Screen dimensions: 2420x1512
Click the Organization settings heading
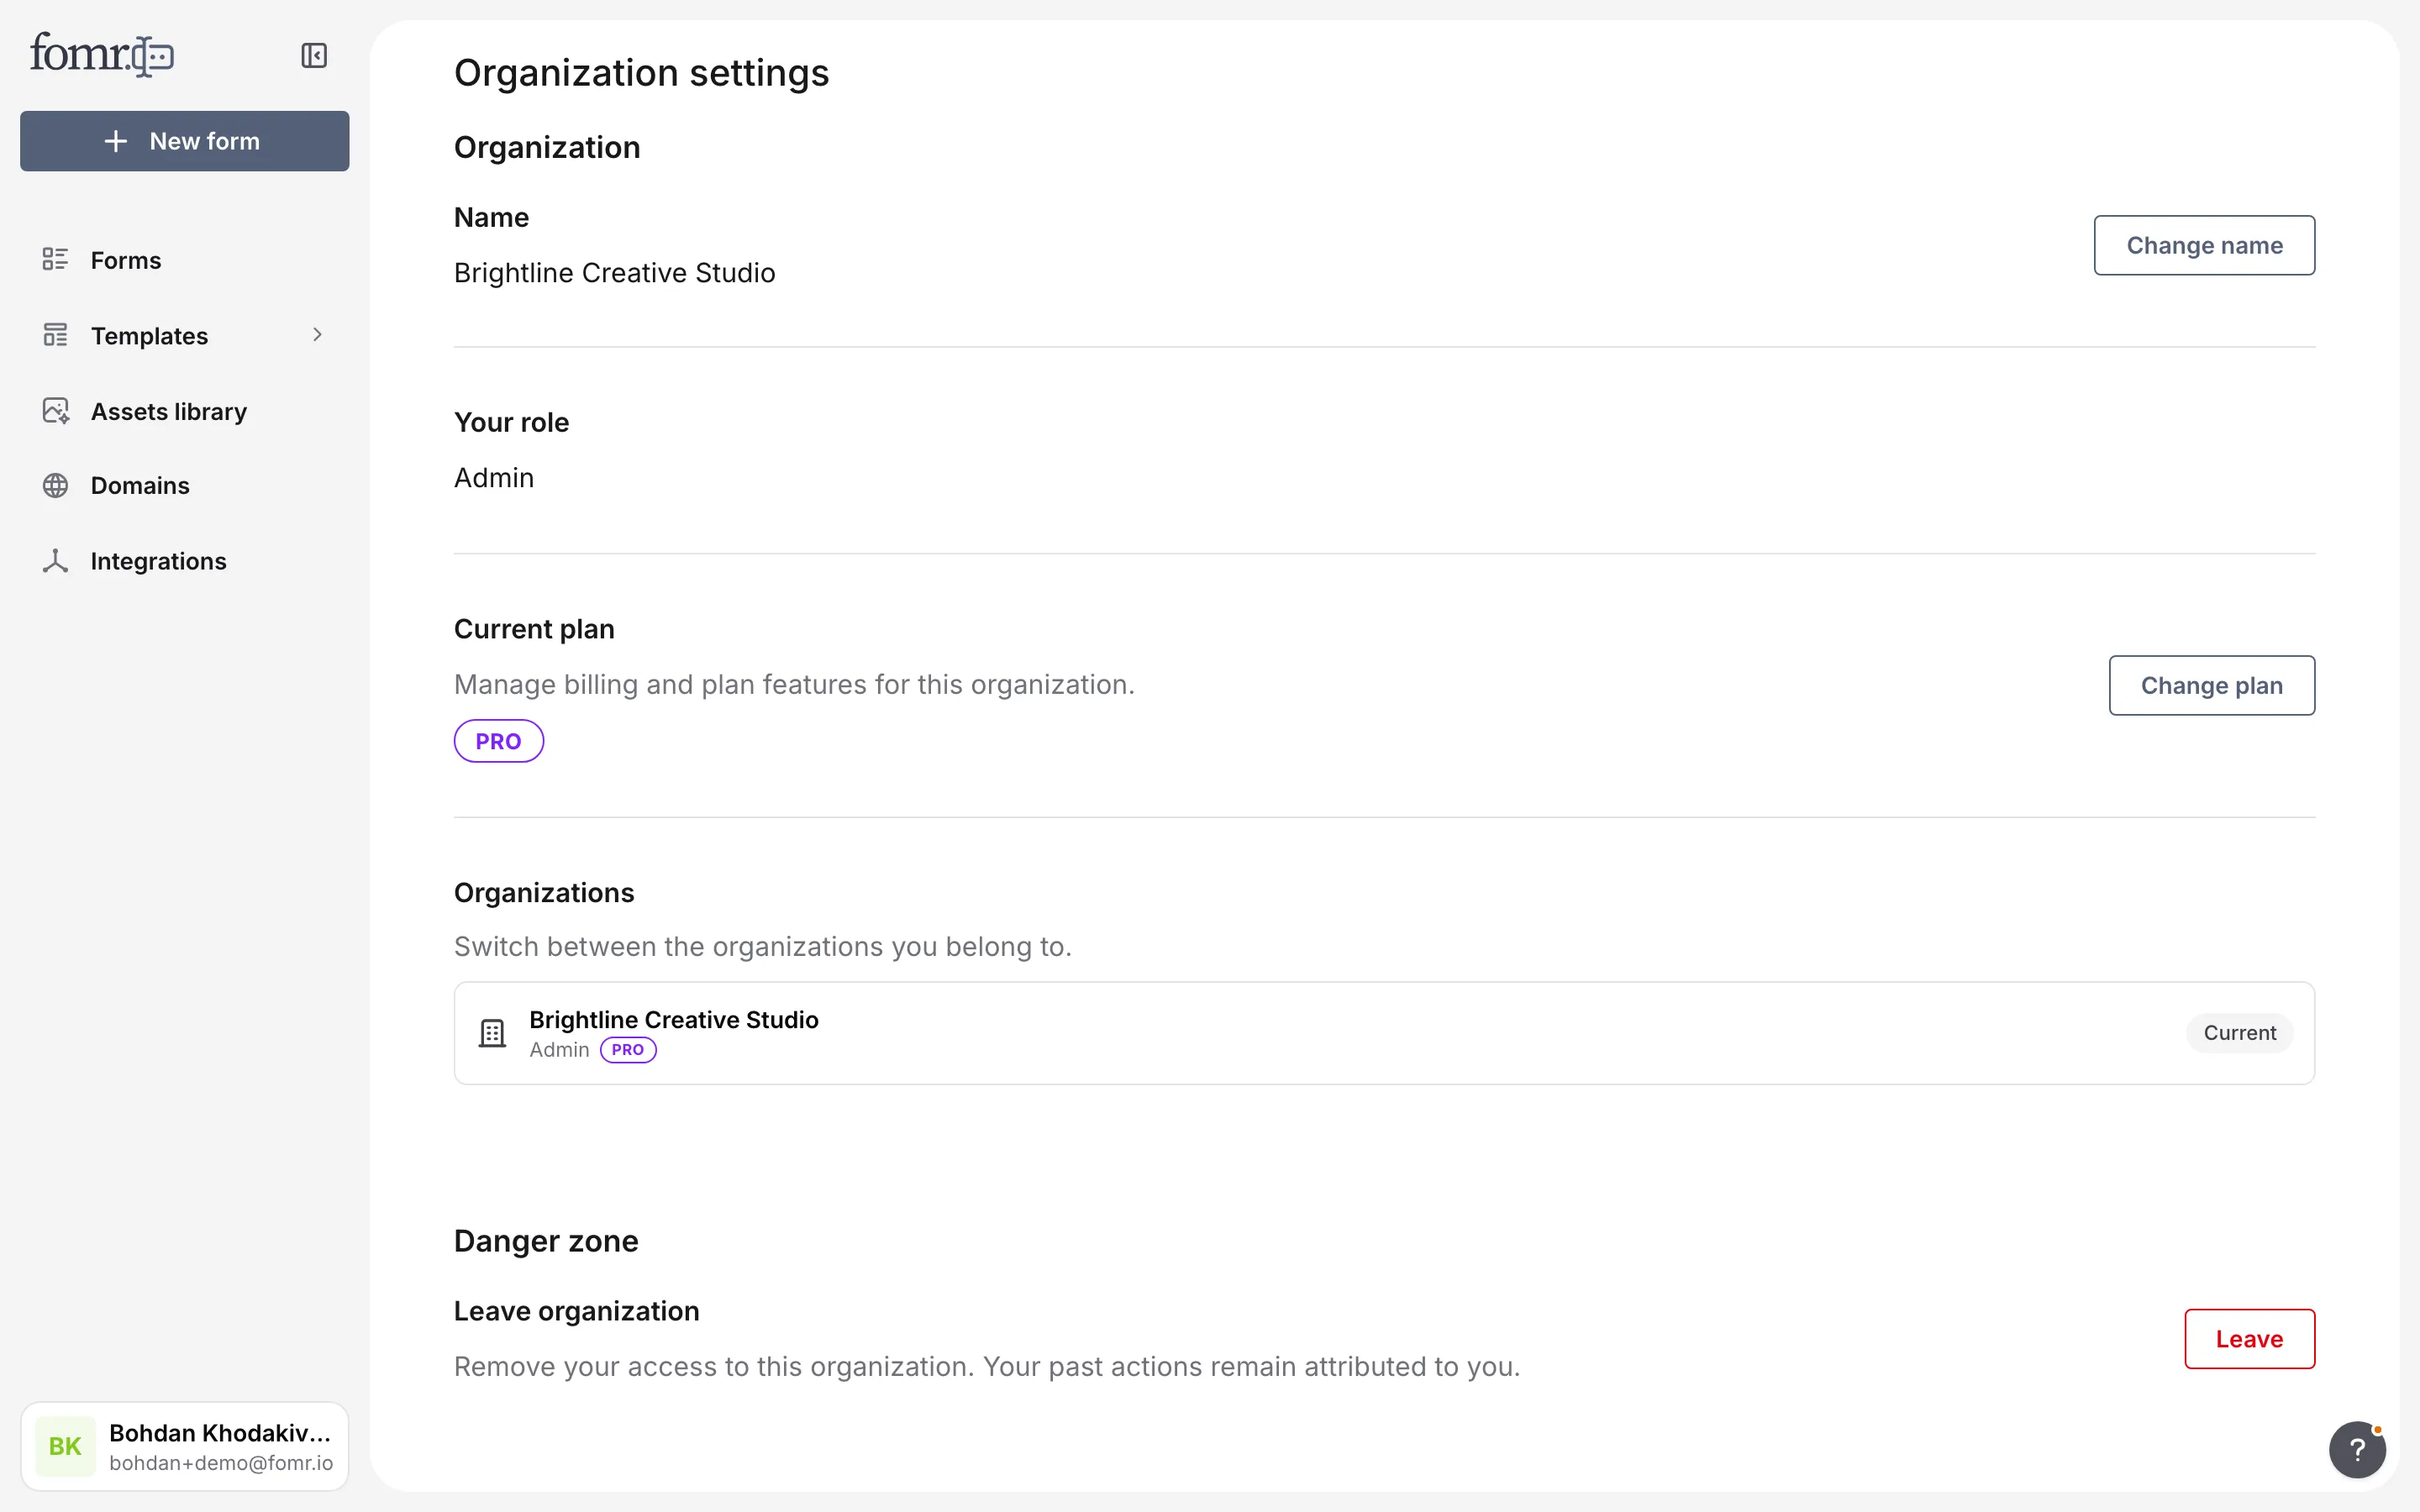click(x=641, y=73)
